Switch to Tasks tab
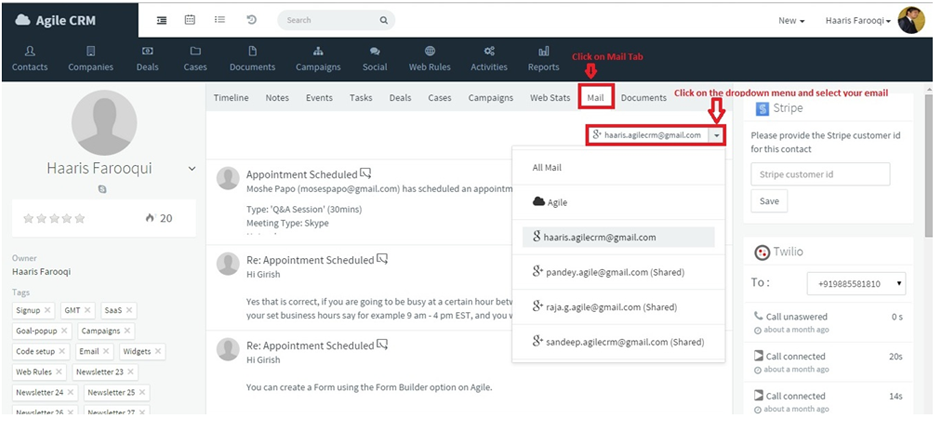The image size is (936, 432). click(x=361, y=97)
